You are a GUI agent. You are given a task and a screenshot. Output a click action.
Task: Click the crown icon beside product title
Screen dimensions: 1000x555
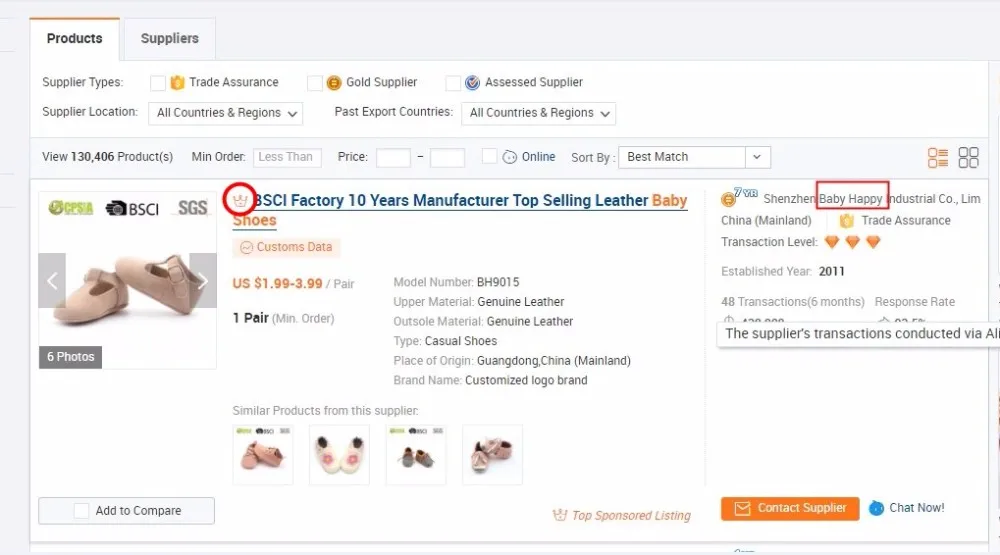(x=240, y=200)
